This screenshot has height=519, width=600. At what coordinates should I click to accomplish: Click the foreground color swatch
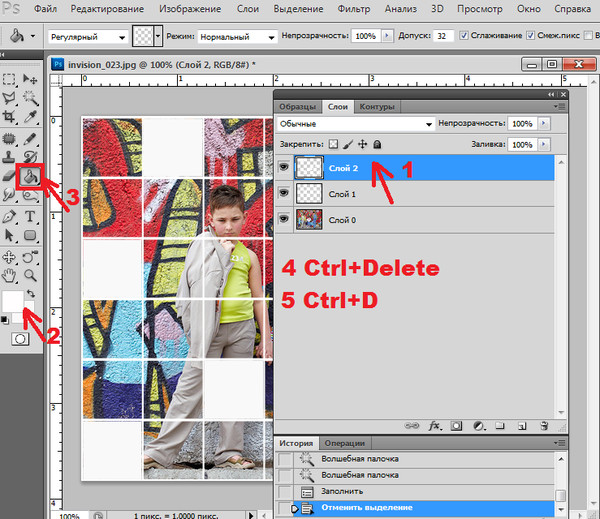point(12,301)
